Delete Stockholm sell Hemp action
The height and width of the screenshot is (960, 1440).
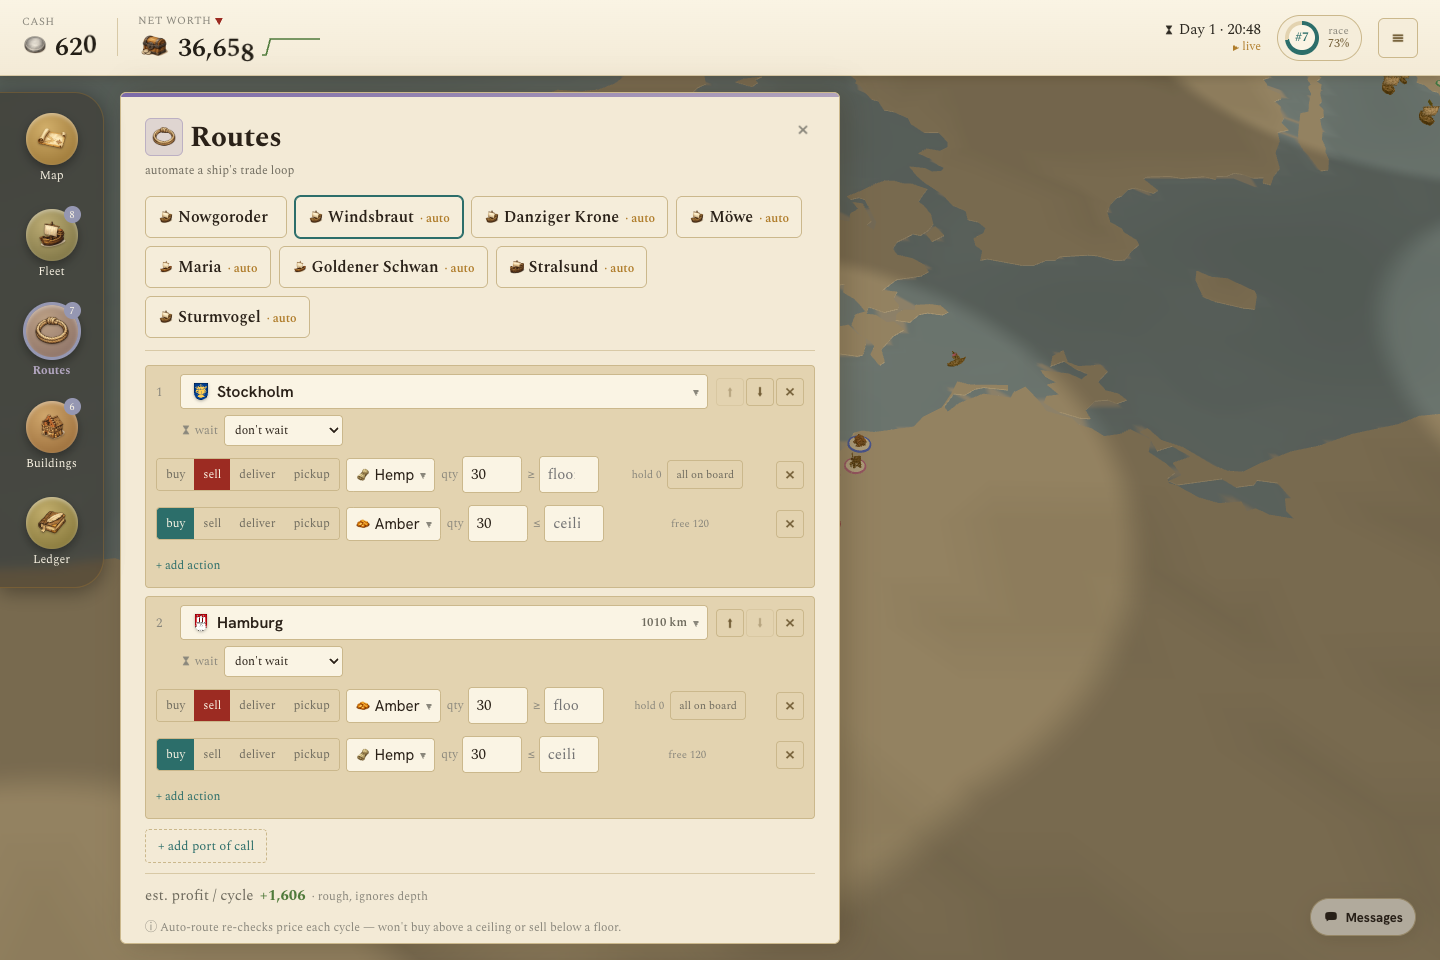point(790,475)
